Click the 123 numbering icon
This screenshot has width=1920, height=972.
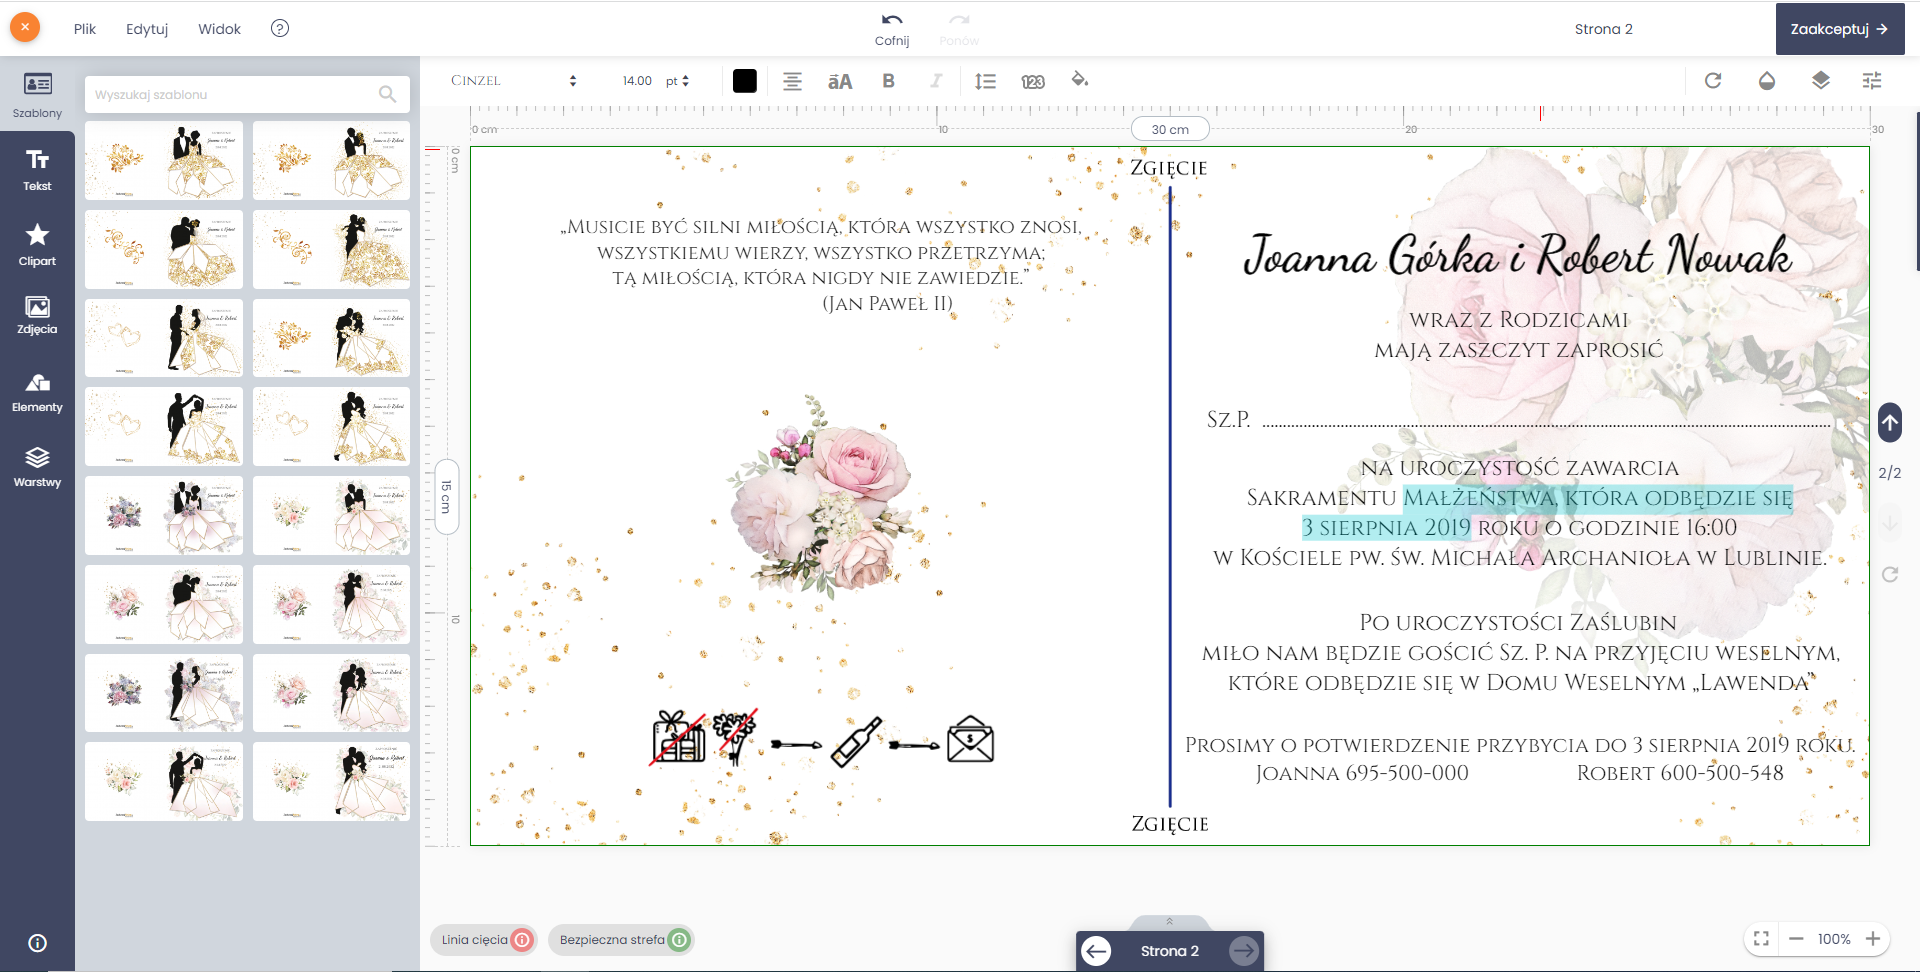(x=1033, y=81)
